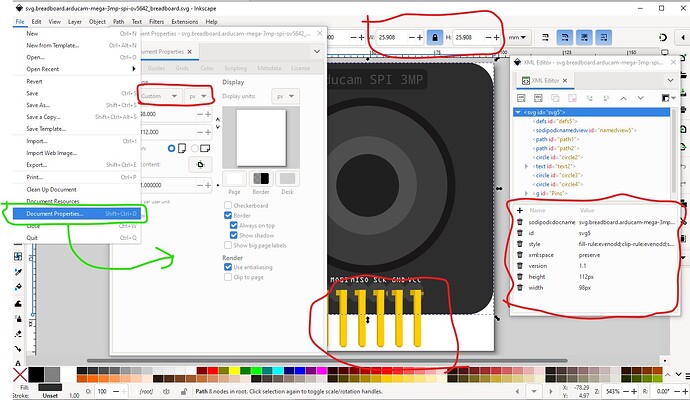Enable the Clip to page checkbox
Screen dimensions: 690x400
point(228,276)
